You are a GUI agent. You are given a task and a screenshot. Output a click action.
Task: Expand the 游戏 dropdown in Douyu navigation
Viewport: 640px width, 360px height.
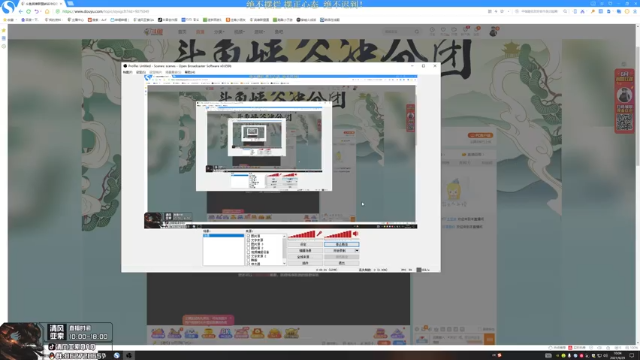pyautogui.click(x=259, y=32)
